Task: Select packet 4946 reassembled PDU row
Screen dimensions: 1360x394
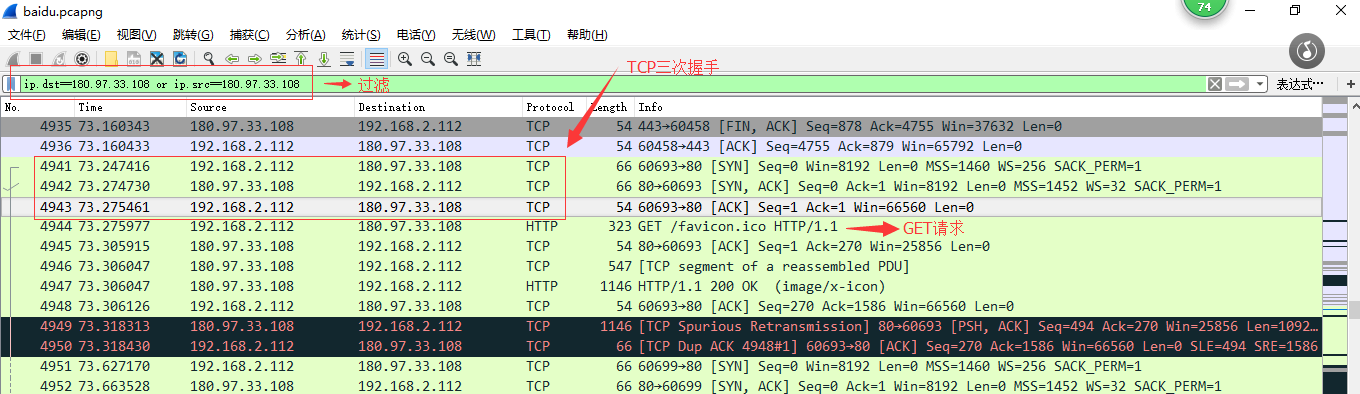Action: [x=660, y=267]
